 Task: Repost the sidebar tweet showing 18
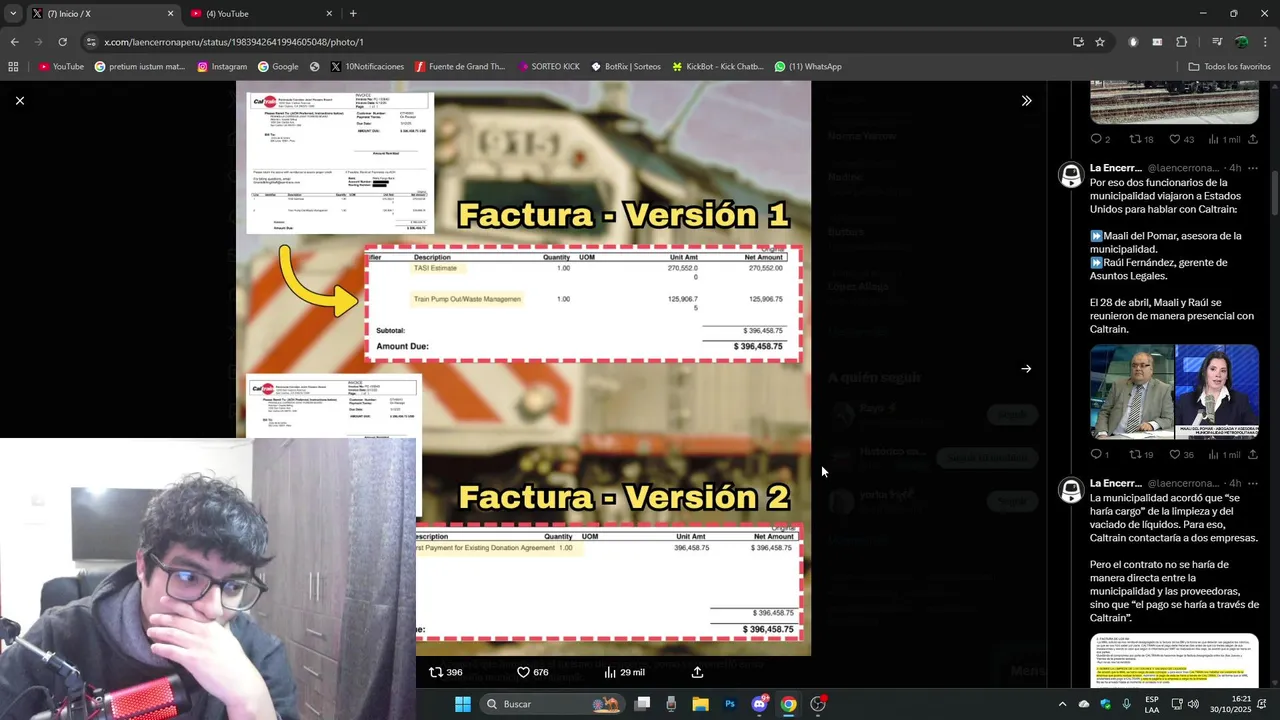pyautogui.click(x=1141, y=139)
